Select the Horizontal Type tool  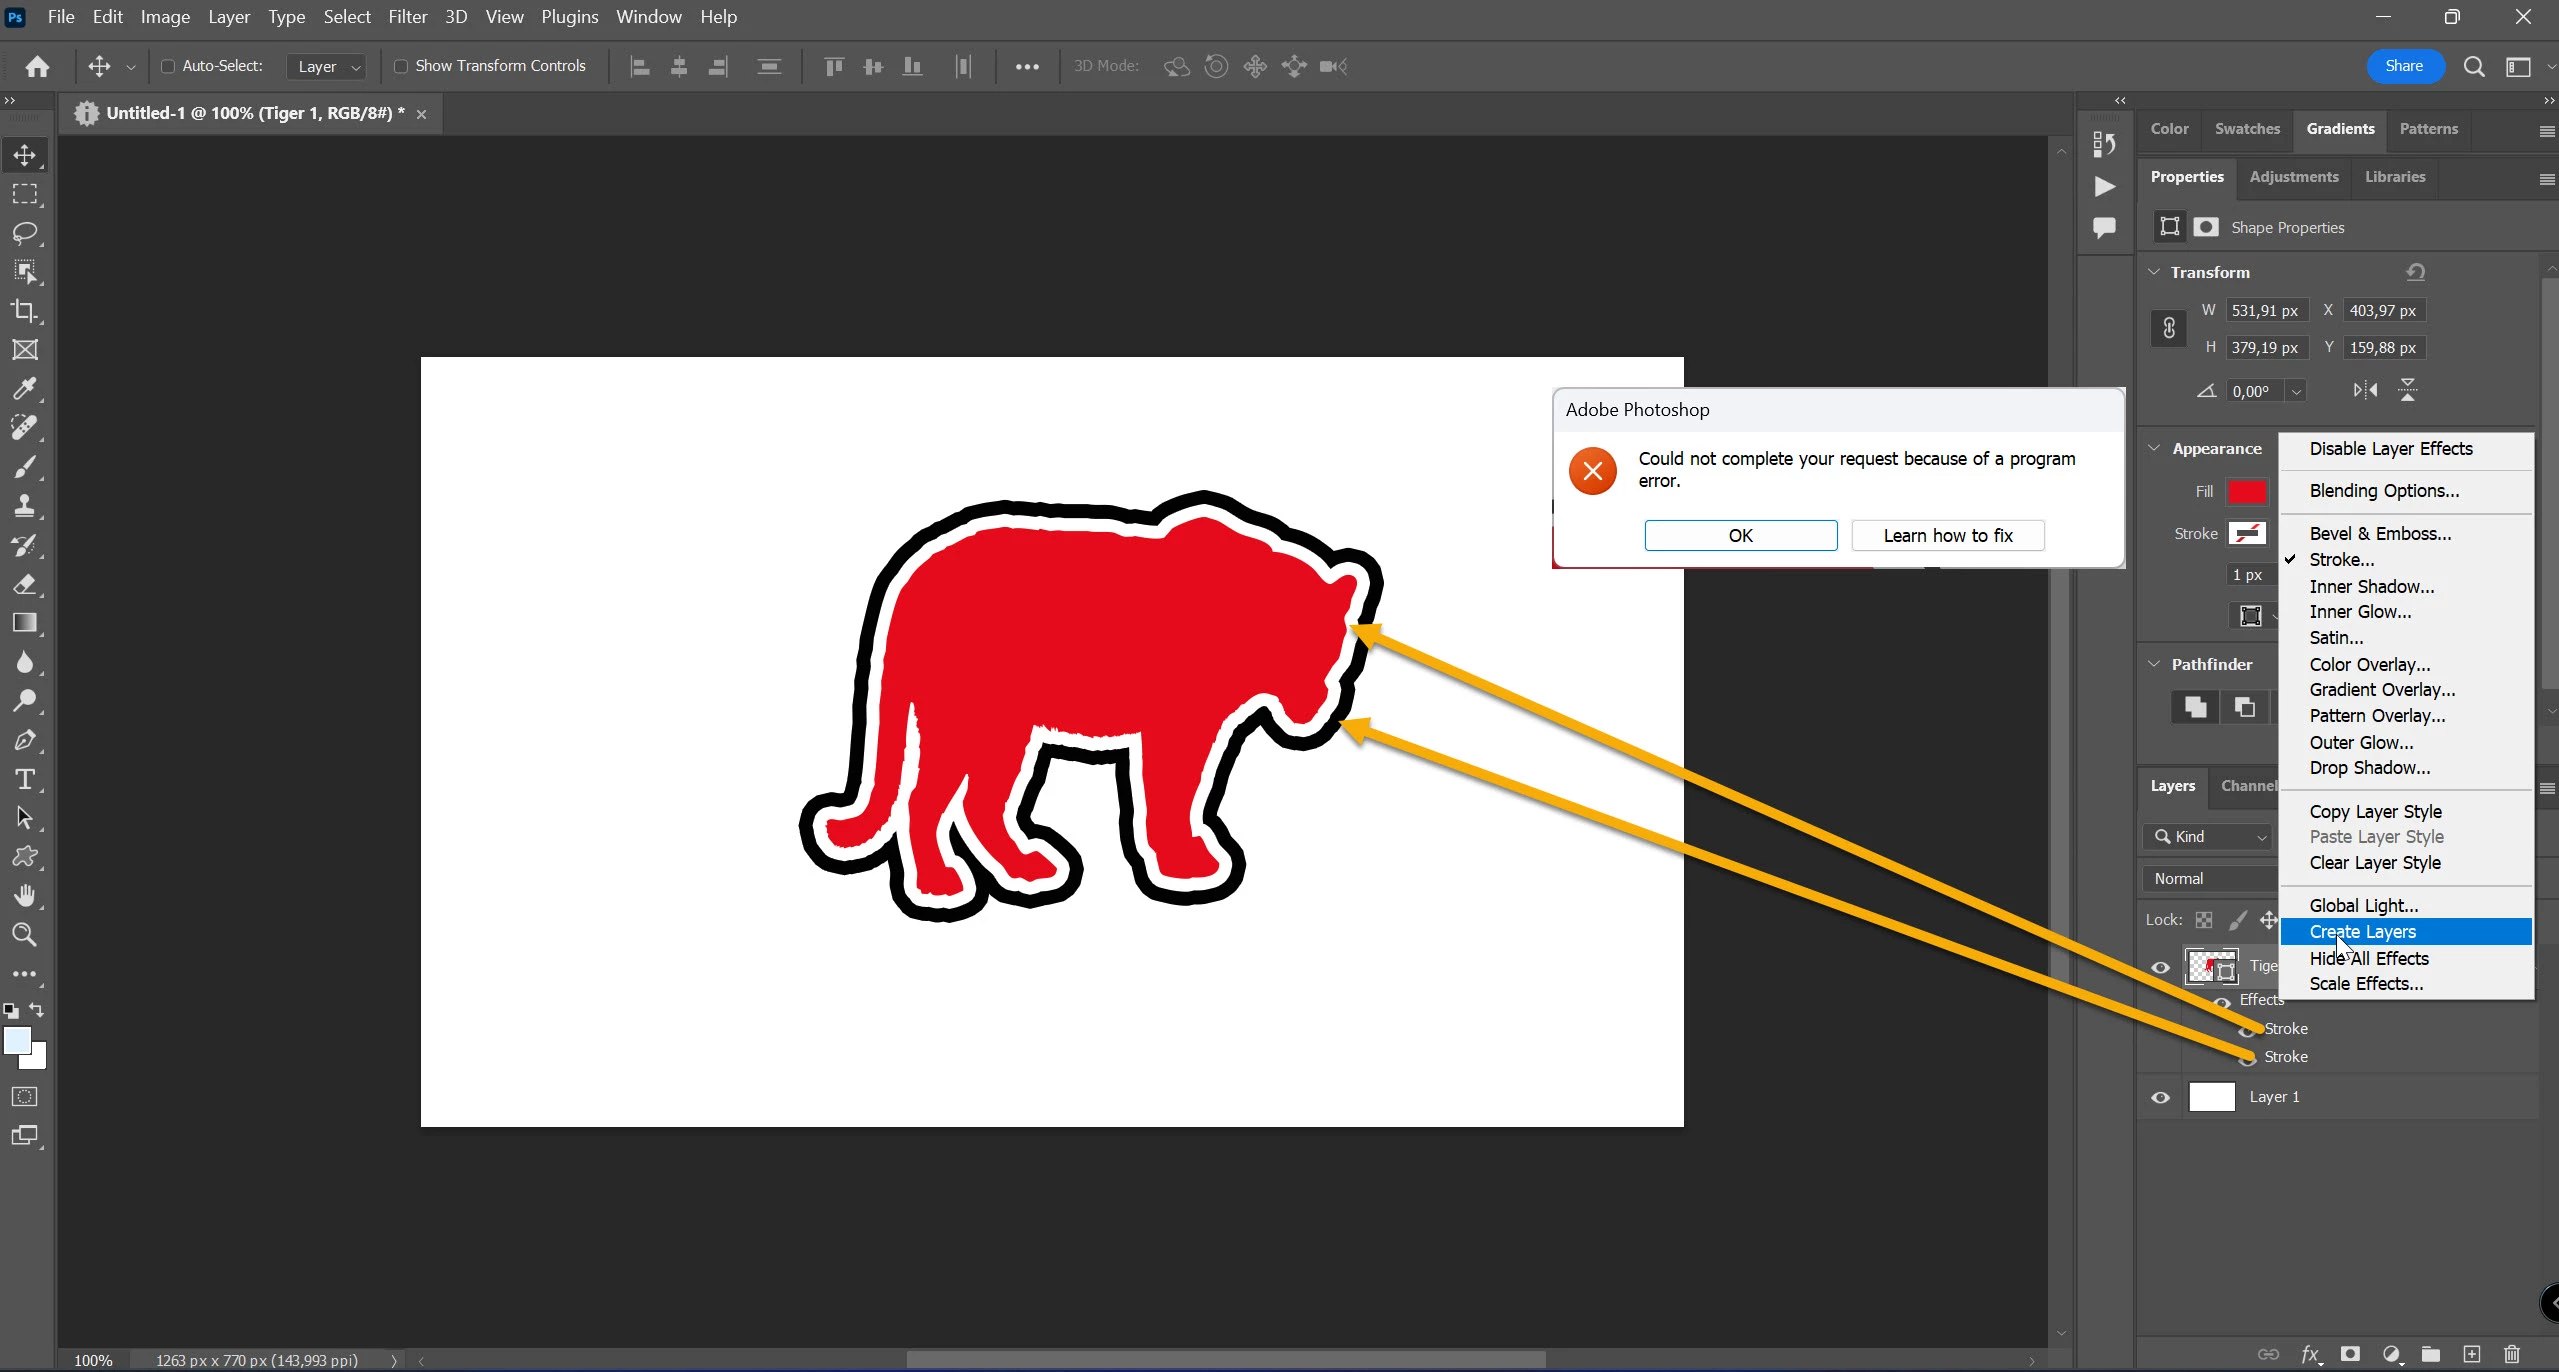tap(25, 779)
